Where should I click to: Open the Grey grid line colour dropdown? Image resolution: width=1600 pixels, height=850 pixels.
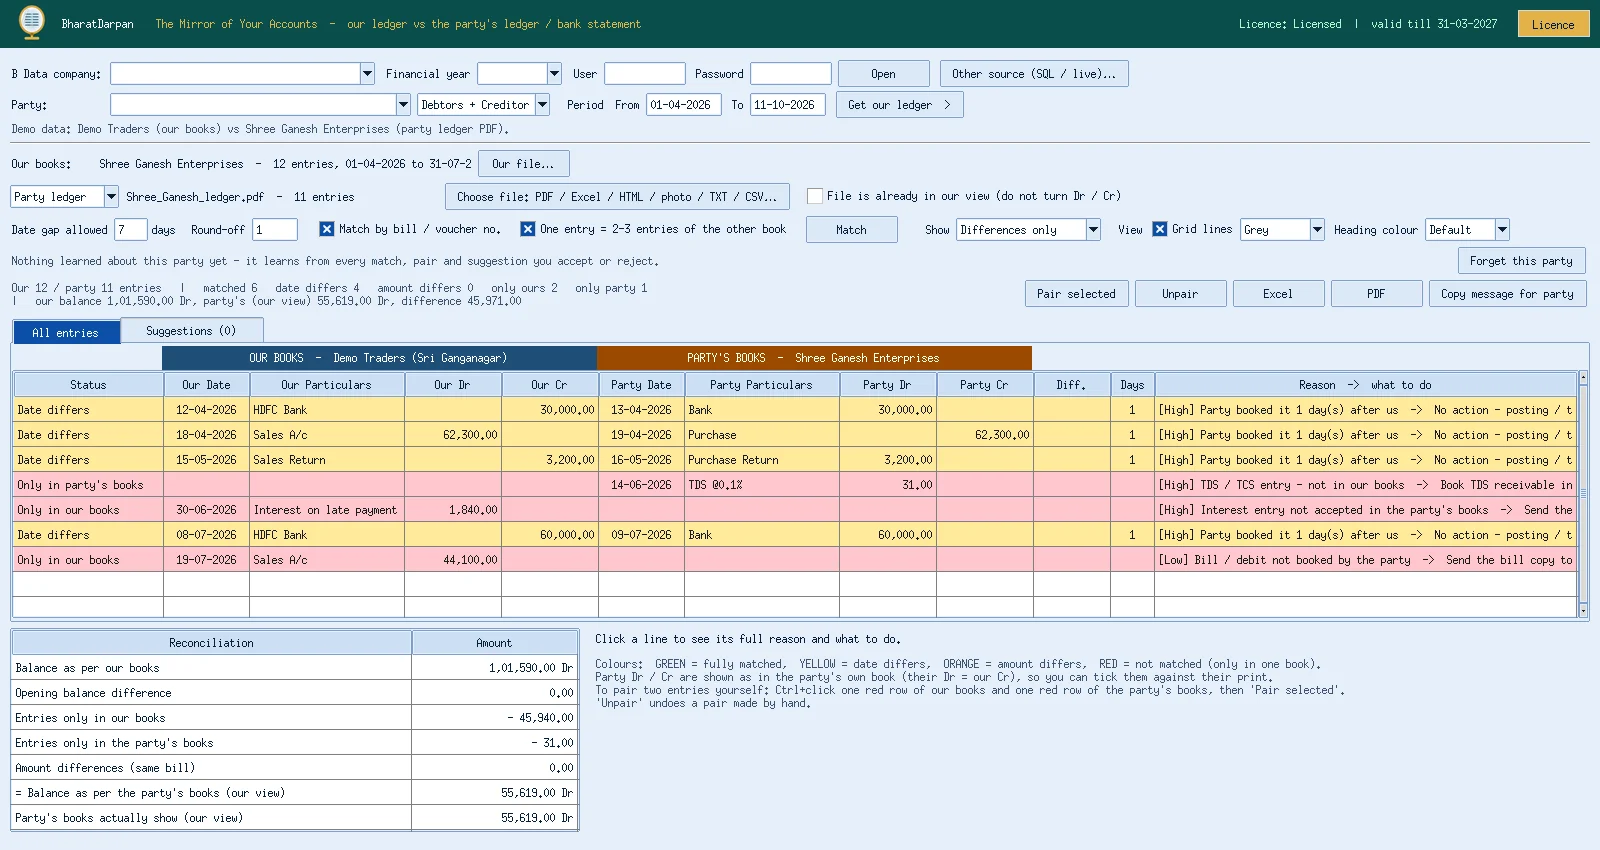1317,230
